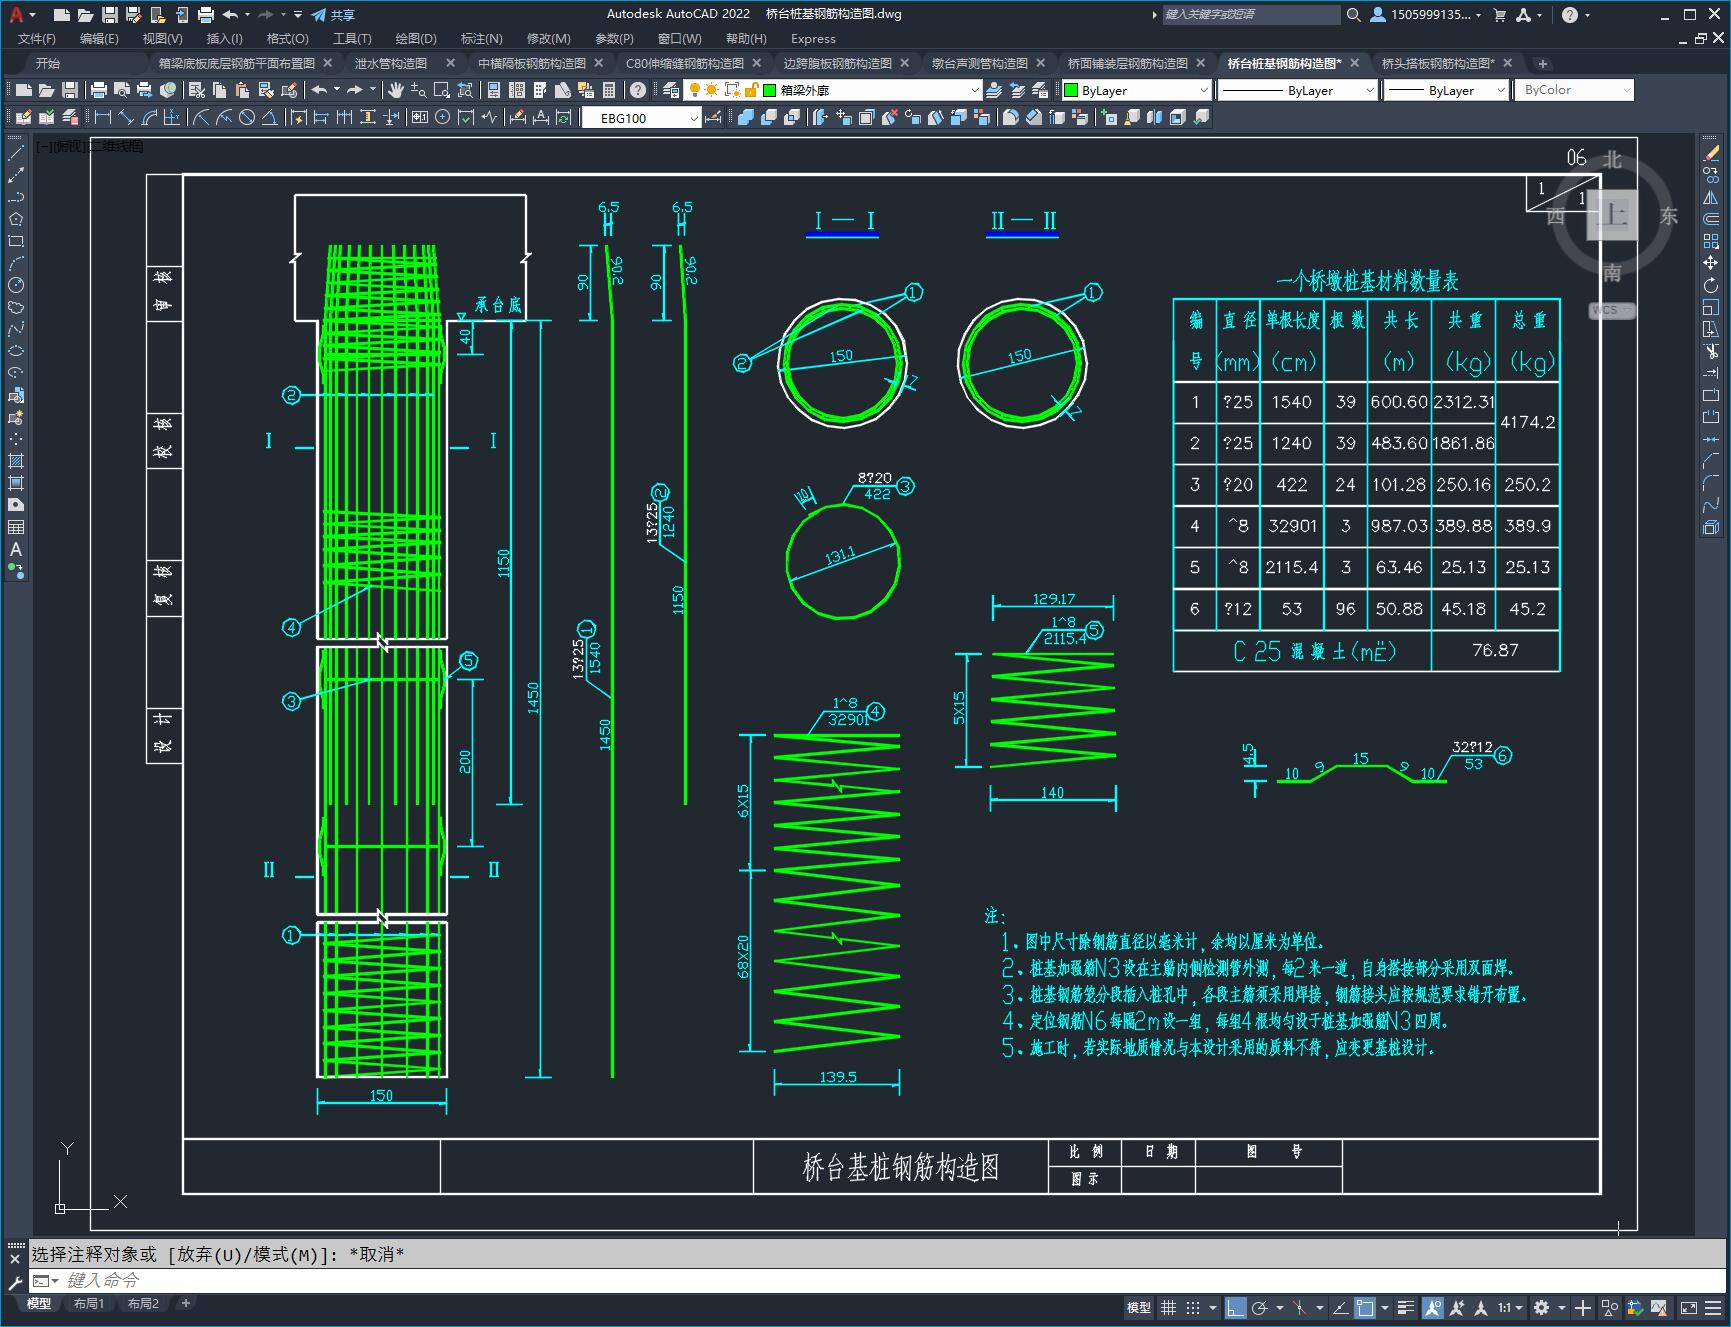The width and height of the screenshot is (1731, 1327).
Task: Open the color control ByLayer dropdown
Action: click(1136, 90)
